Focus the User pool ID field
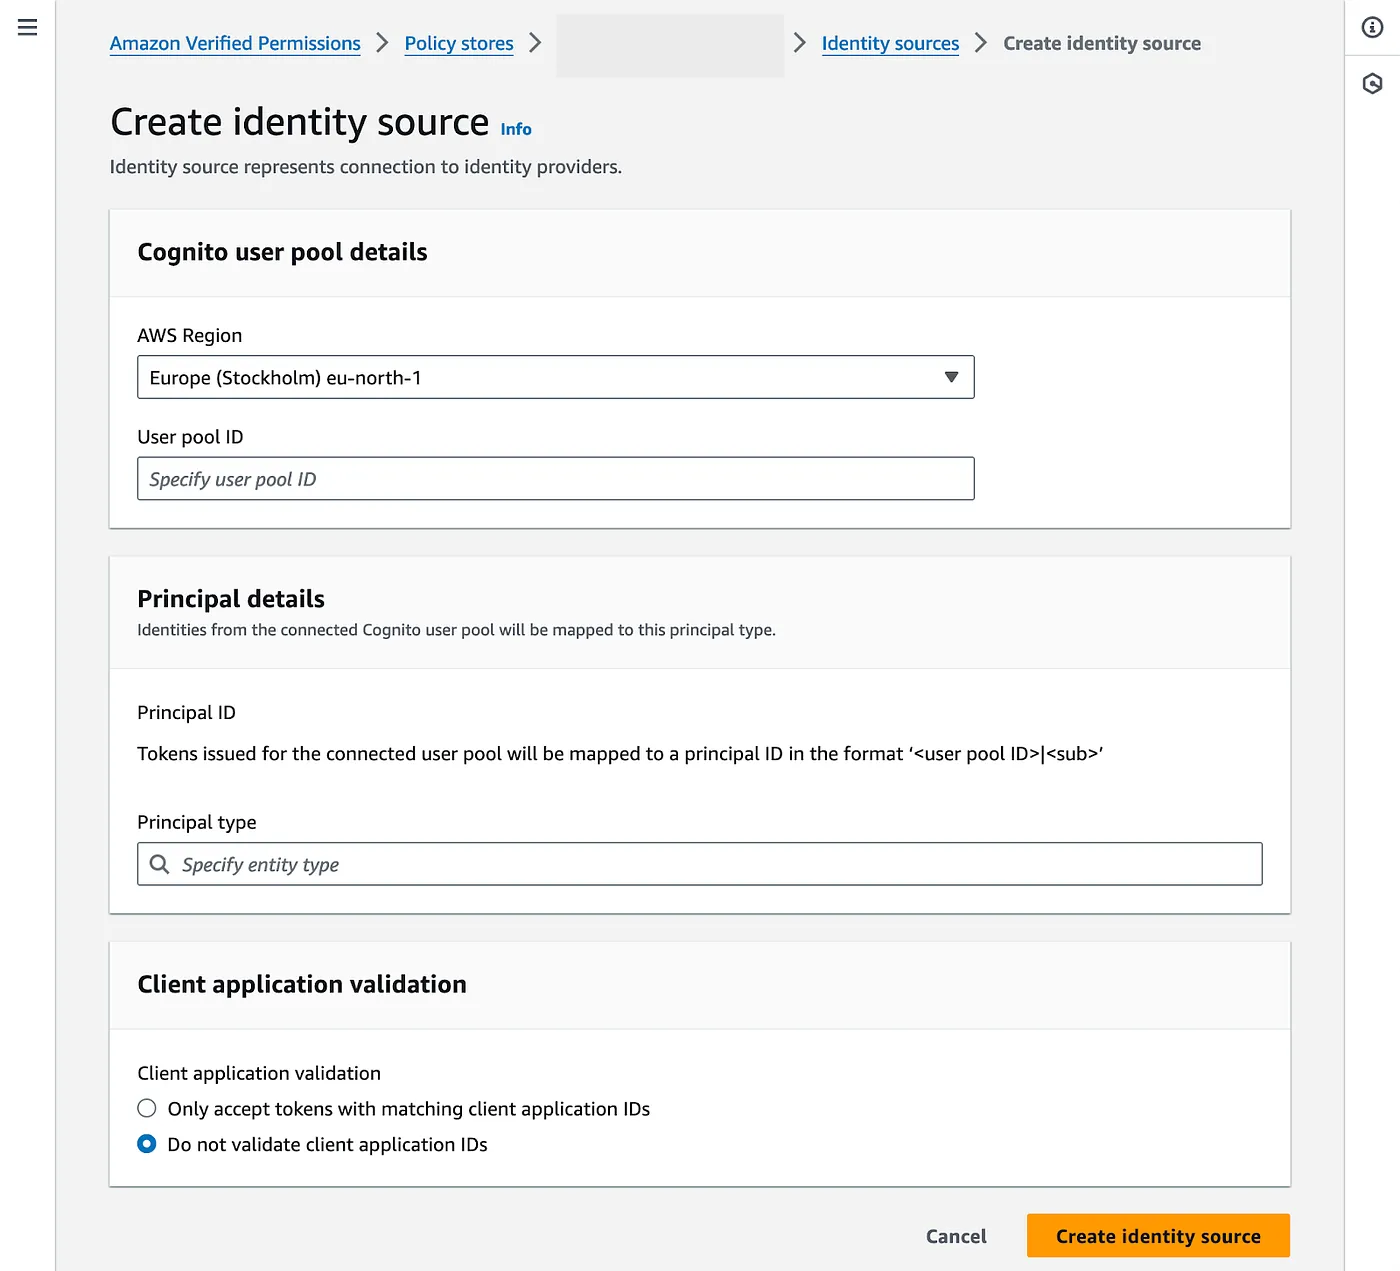The image size is (1400, 1271). click(x=555, y=479)
